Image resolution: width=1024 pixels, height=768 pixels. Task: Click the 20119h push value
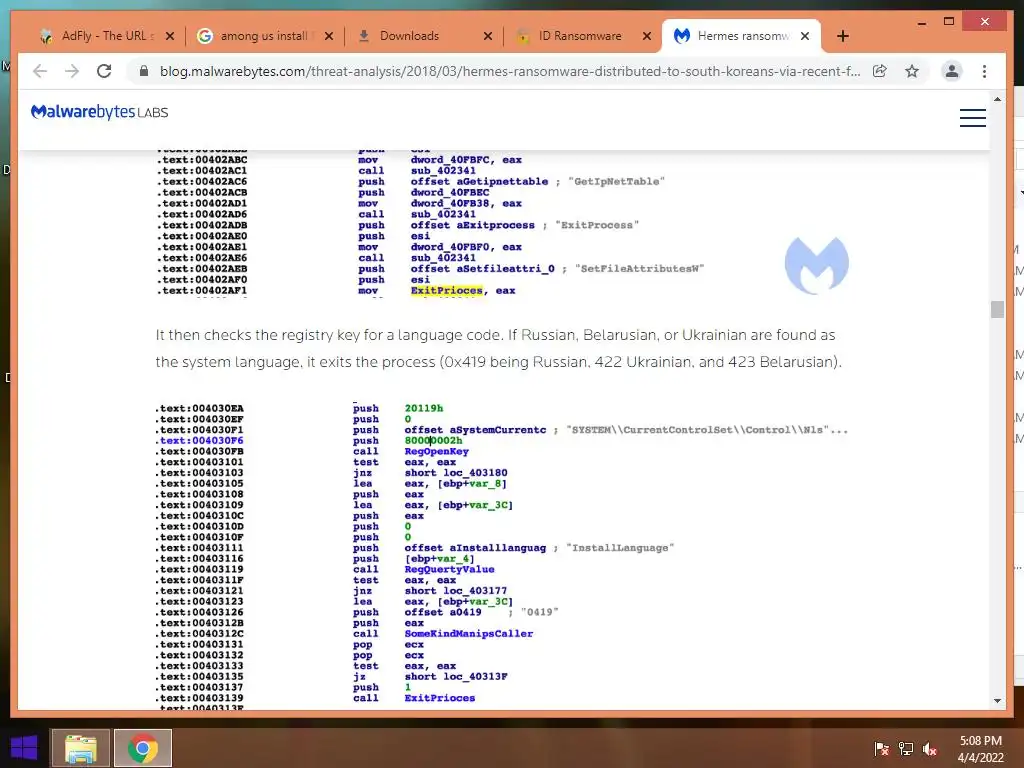pos(423,408)
